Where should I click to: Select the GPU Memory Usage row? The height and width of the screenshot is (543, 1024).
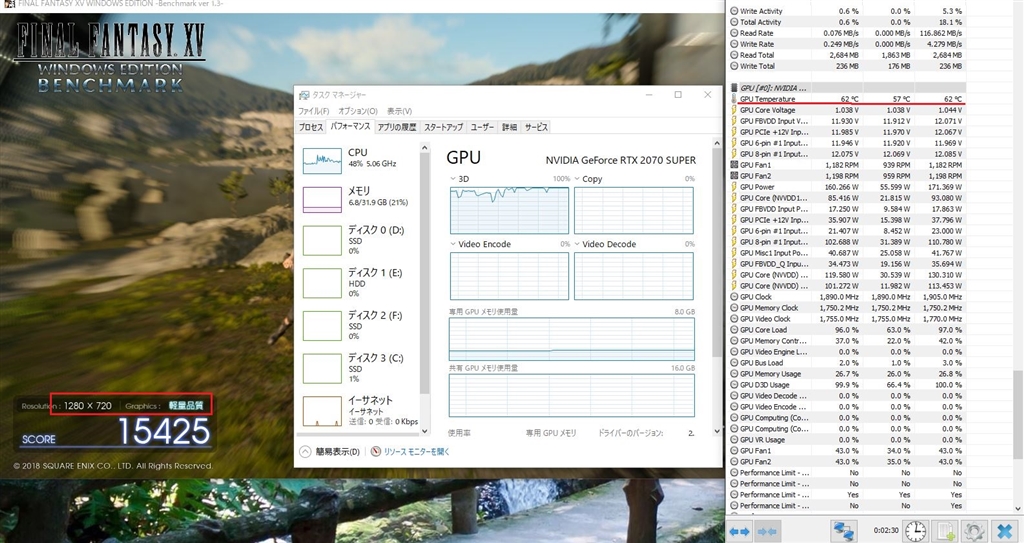847,374
